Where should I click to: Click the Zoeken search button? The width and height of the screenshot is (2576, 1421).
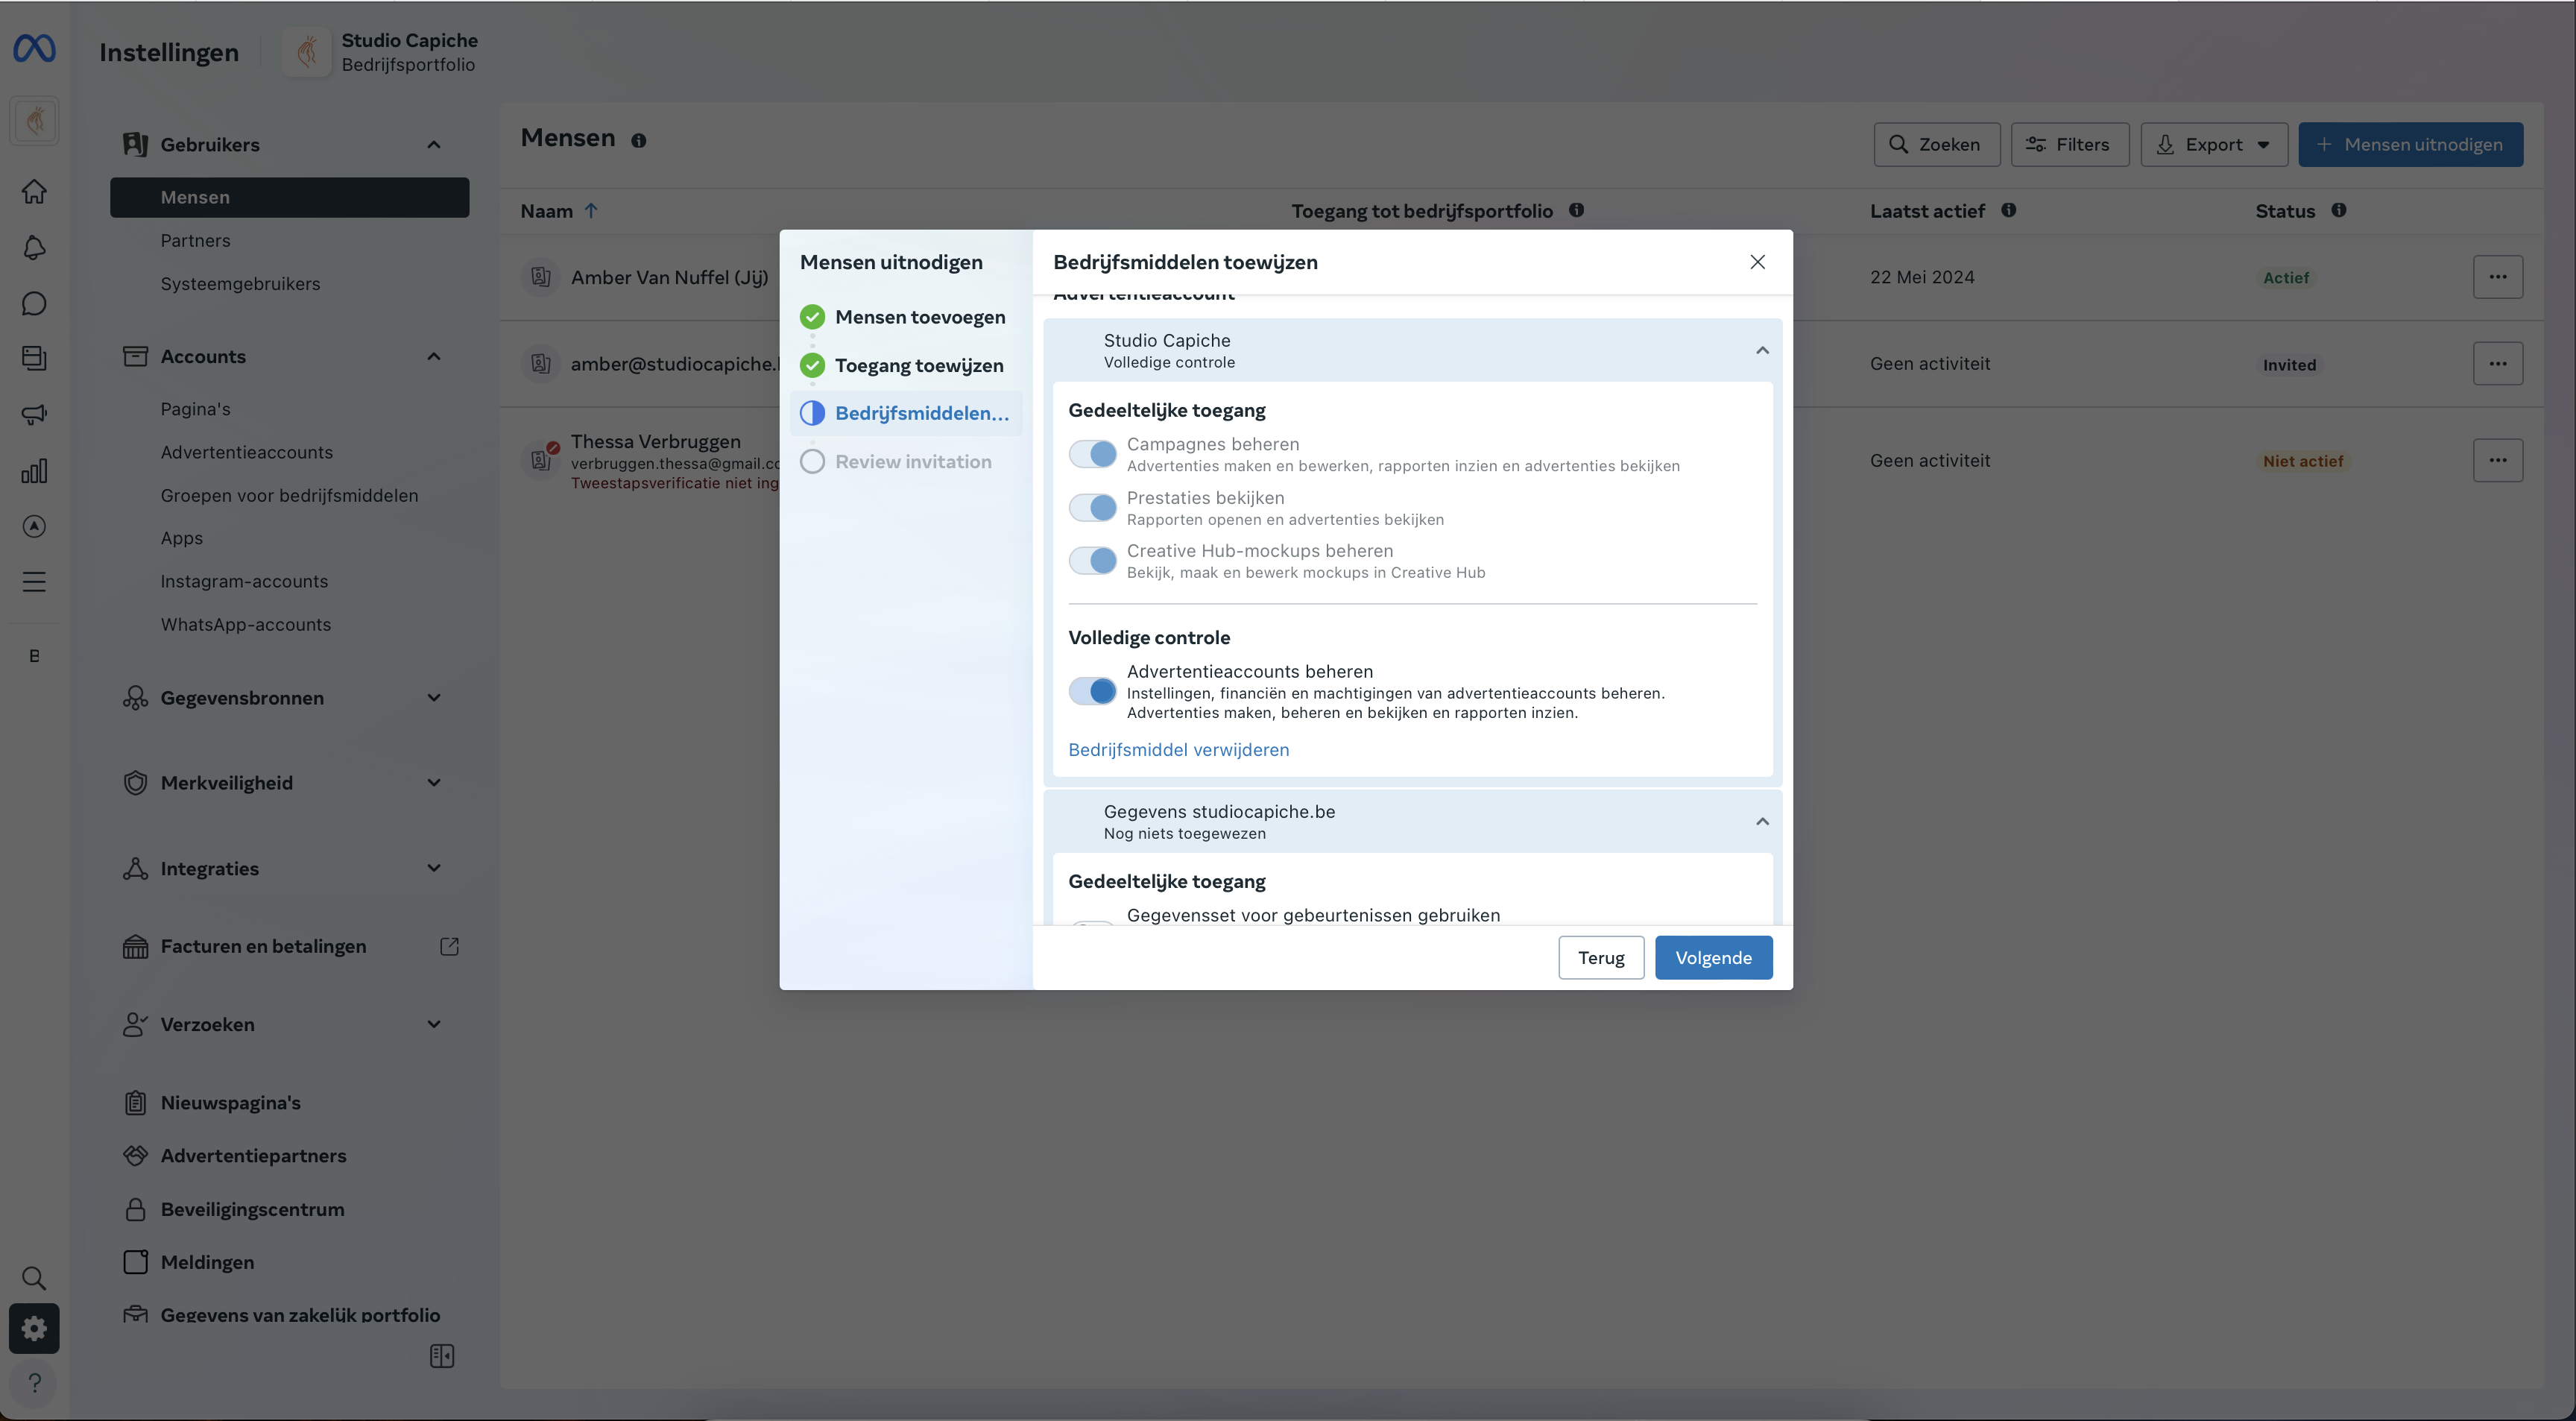[x=1936, y=145]
